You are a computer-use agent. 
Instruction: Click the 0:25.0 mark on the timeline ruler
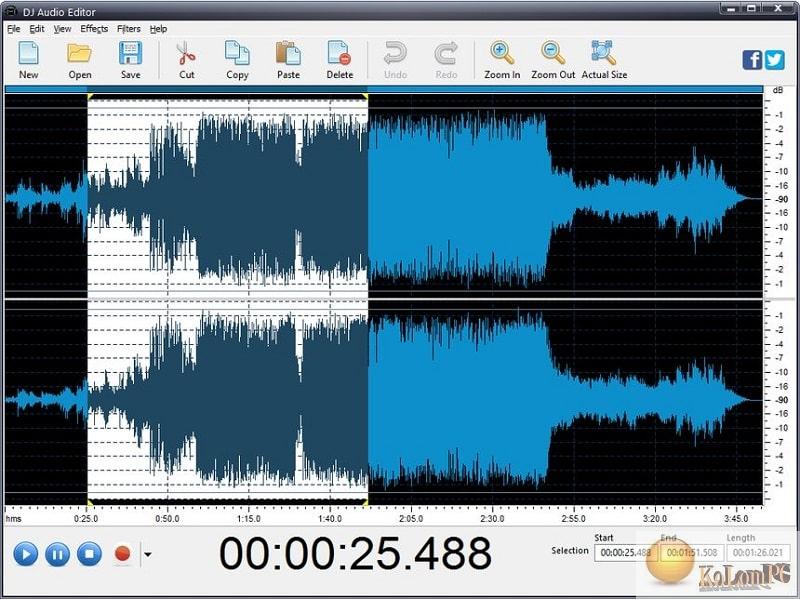(86, 519)
